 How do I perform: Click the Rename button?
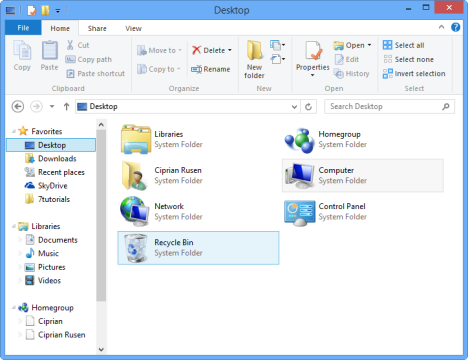(211, 69)
